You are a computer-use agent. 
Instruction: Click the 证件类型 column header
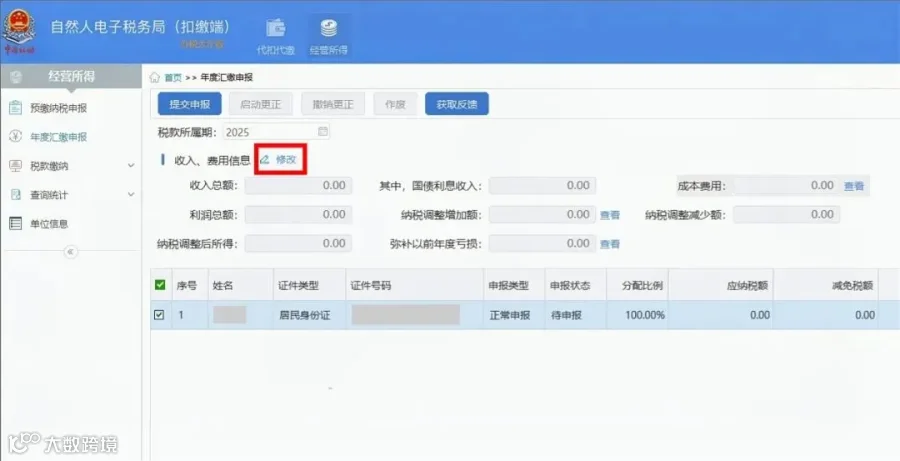coord(309,285)
